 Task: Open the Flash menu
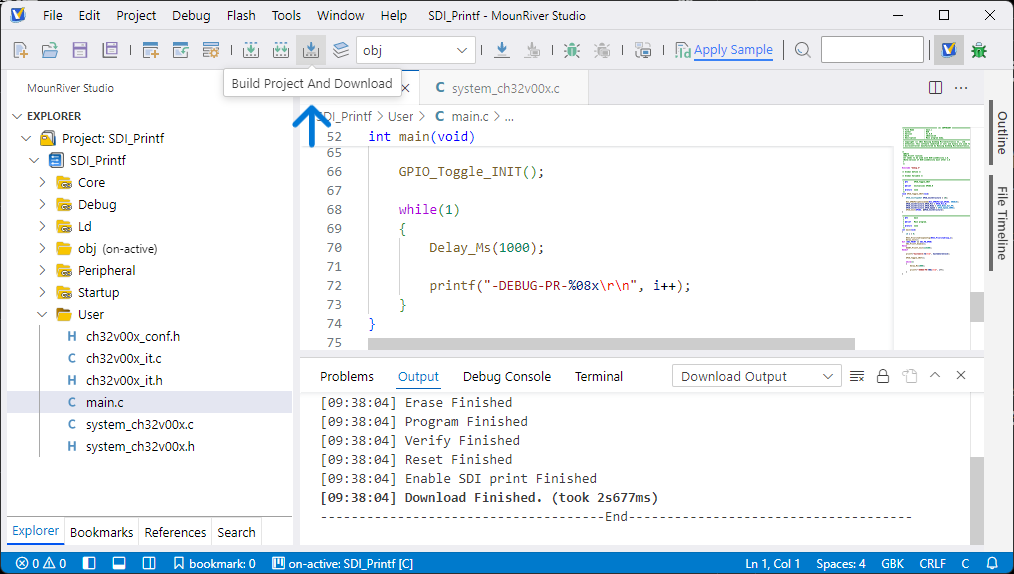[241, 15]
